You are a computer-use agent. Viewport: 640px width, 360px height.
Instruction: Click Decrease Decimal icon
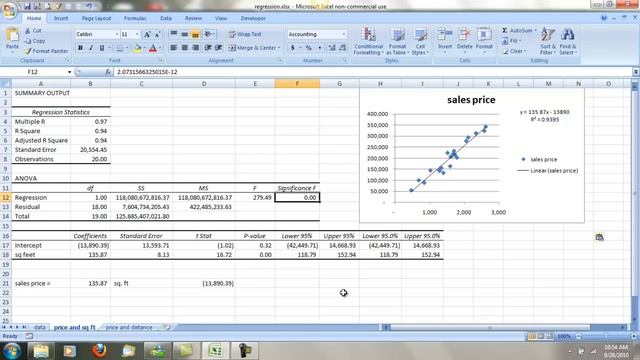(342, 48)
